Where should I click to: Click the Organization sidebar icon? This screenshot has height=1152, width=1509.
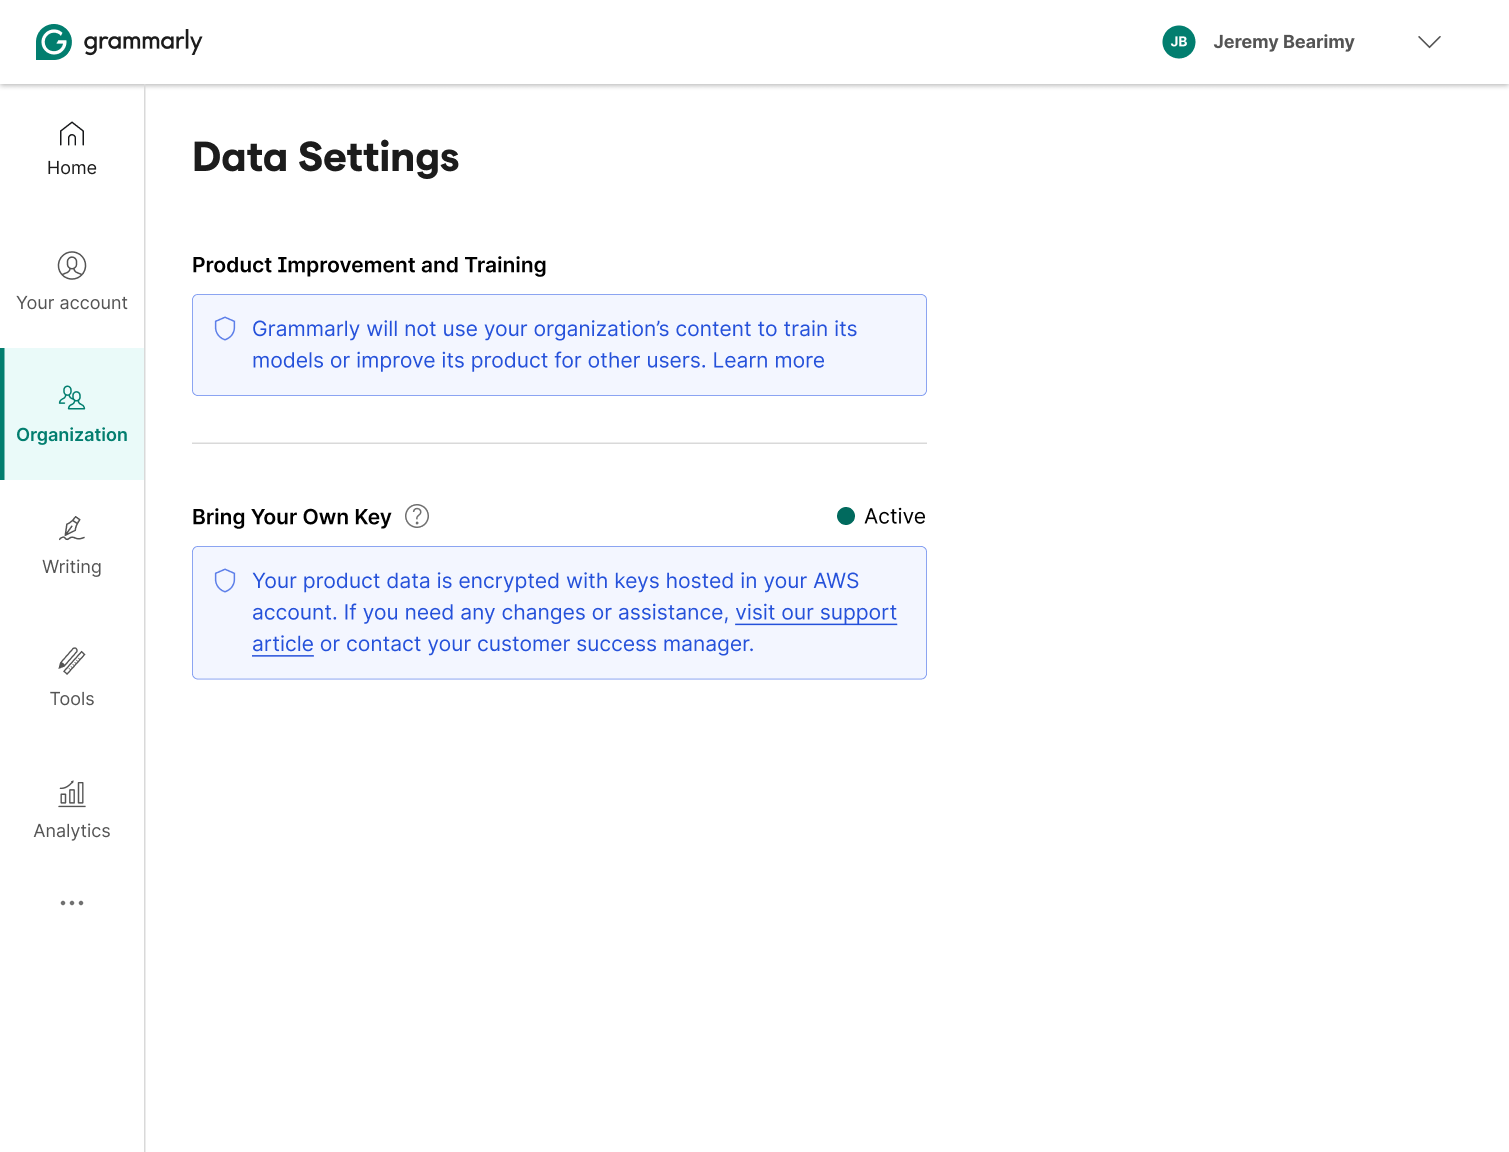[x=71, y=398]
